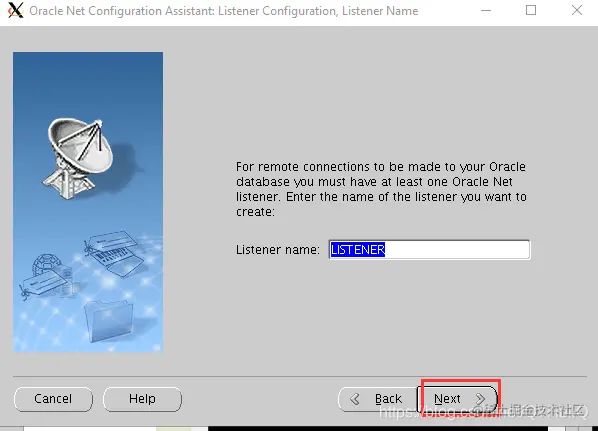Click the window title bar text
Image resolution: width=598 pixels, height=431 pixels.
[x=223, y=11]
